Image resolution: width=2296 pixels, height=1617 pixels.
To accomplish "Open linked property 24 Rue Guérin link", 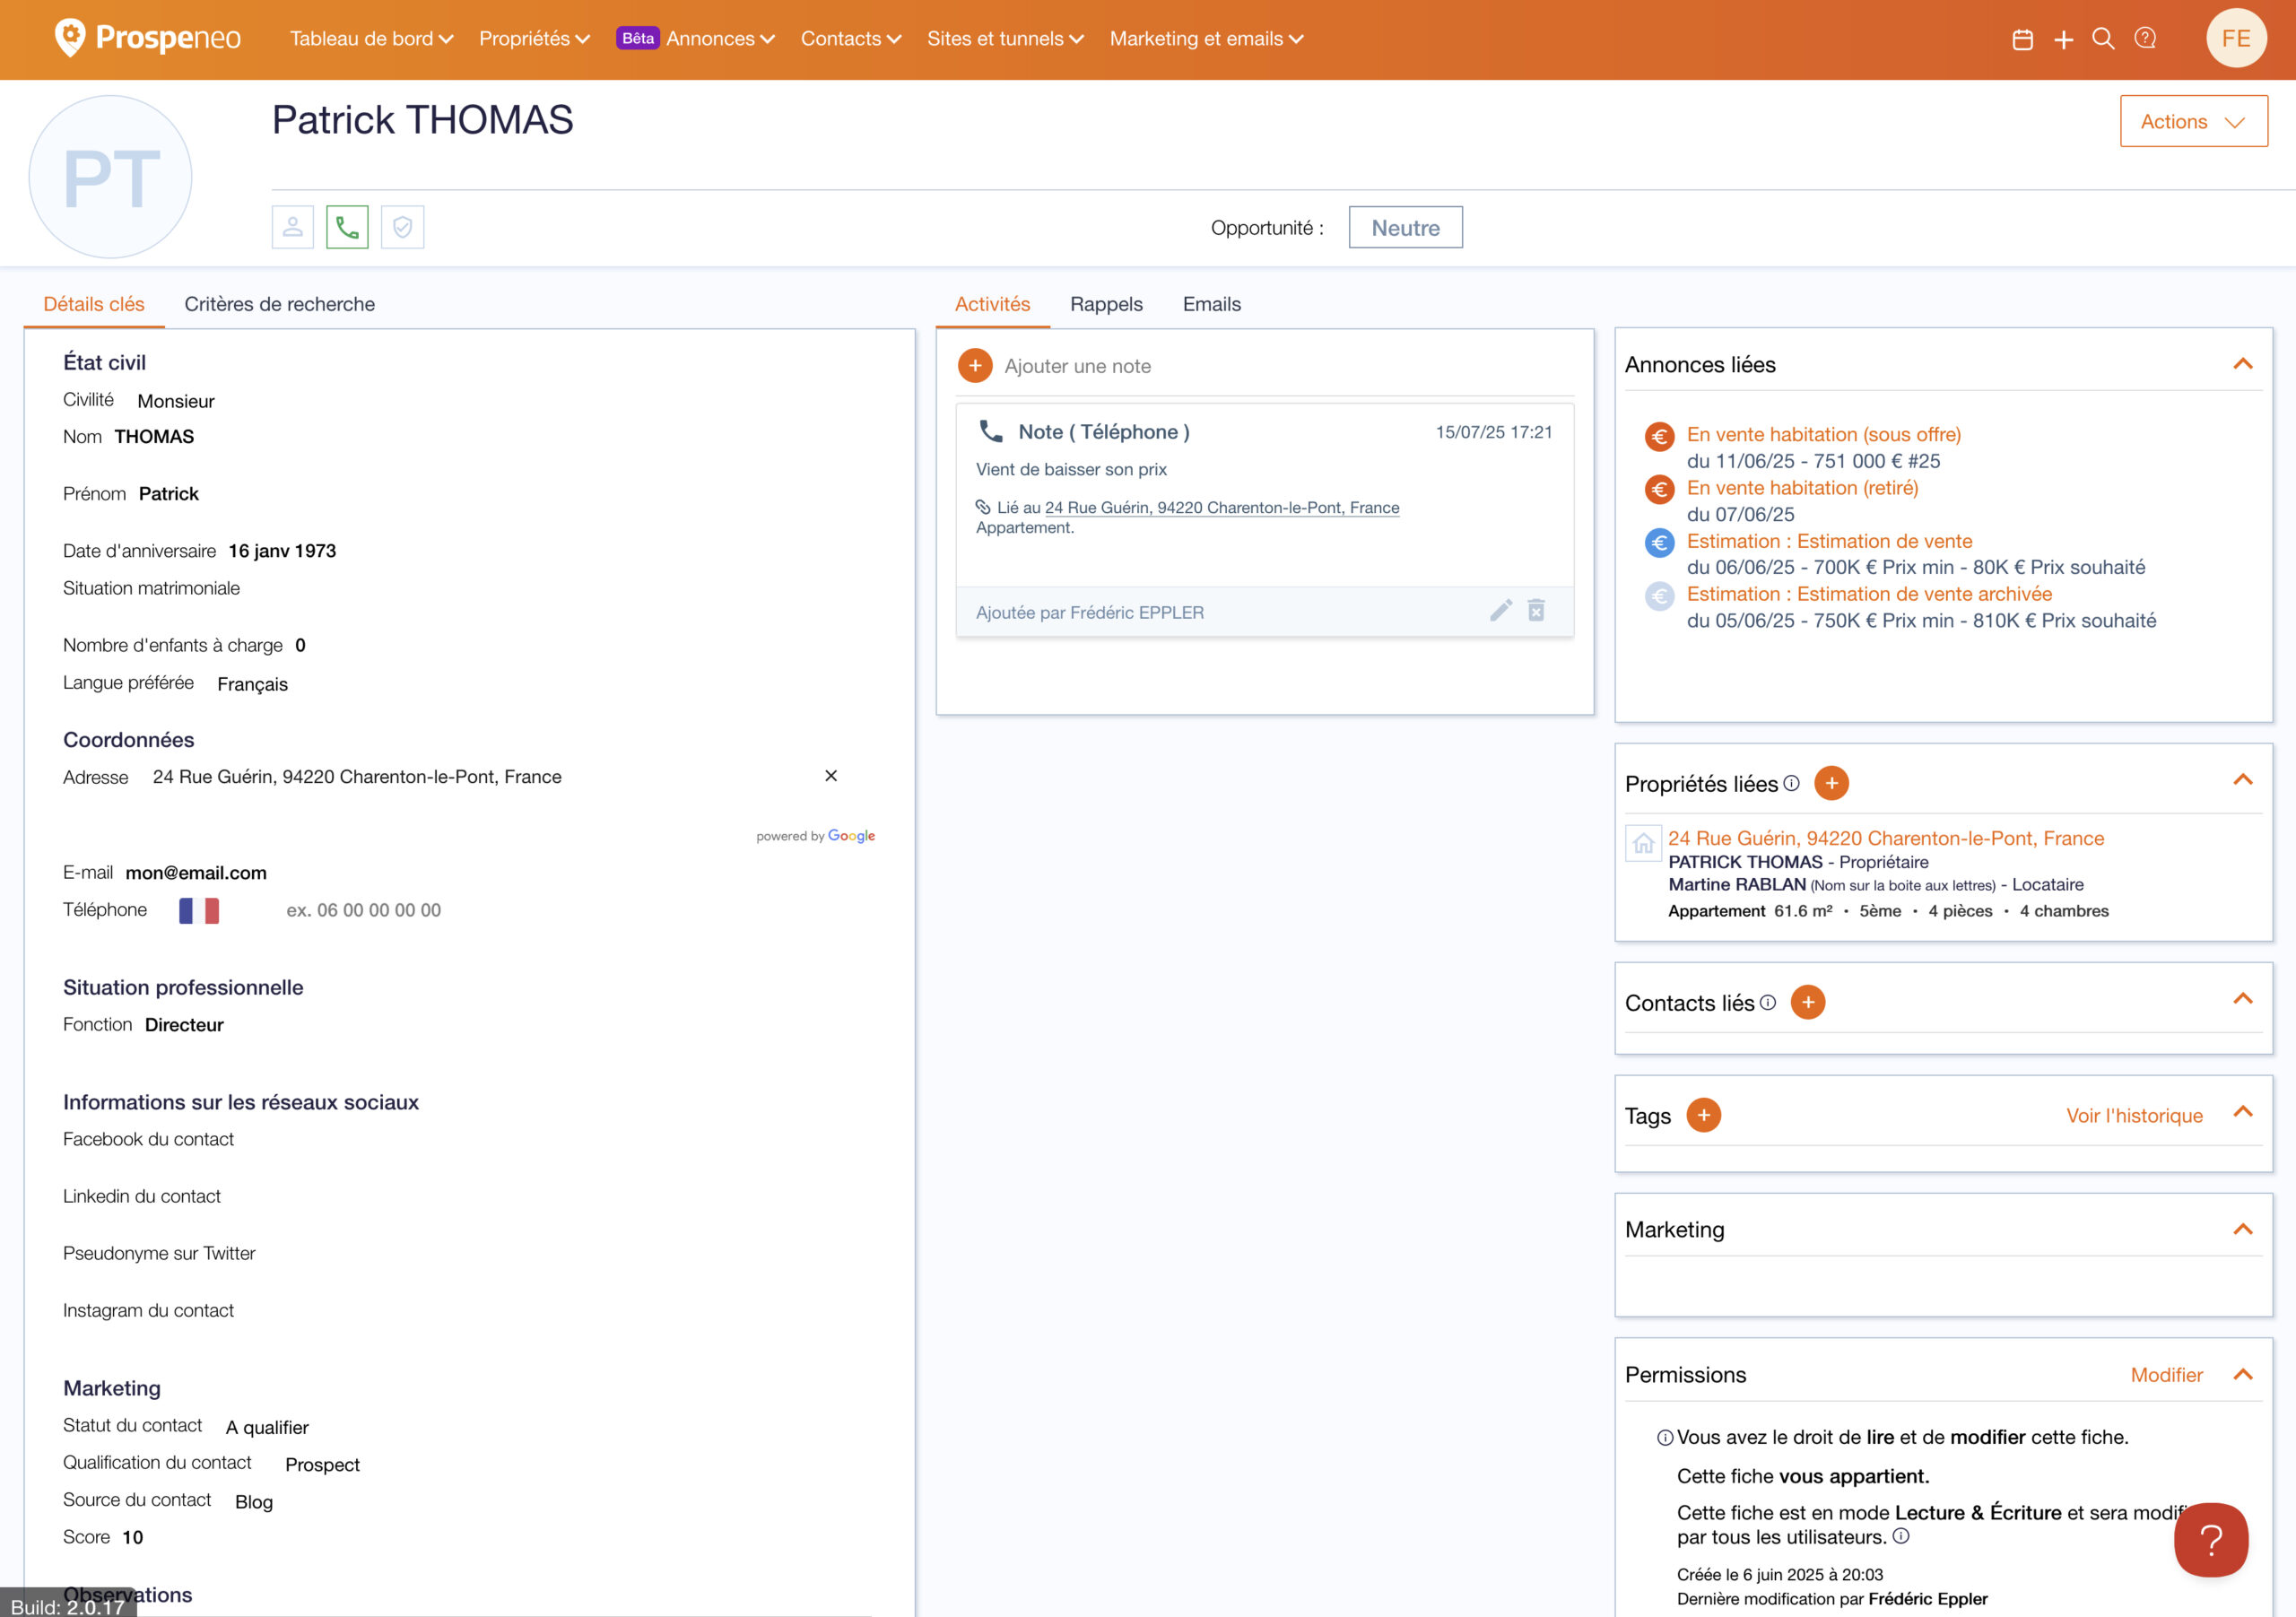I will [x=1885, y=838].
